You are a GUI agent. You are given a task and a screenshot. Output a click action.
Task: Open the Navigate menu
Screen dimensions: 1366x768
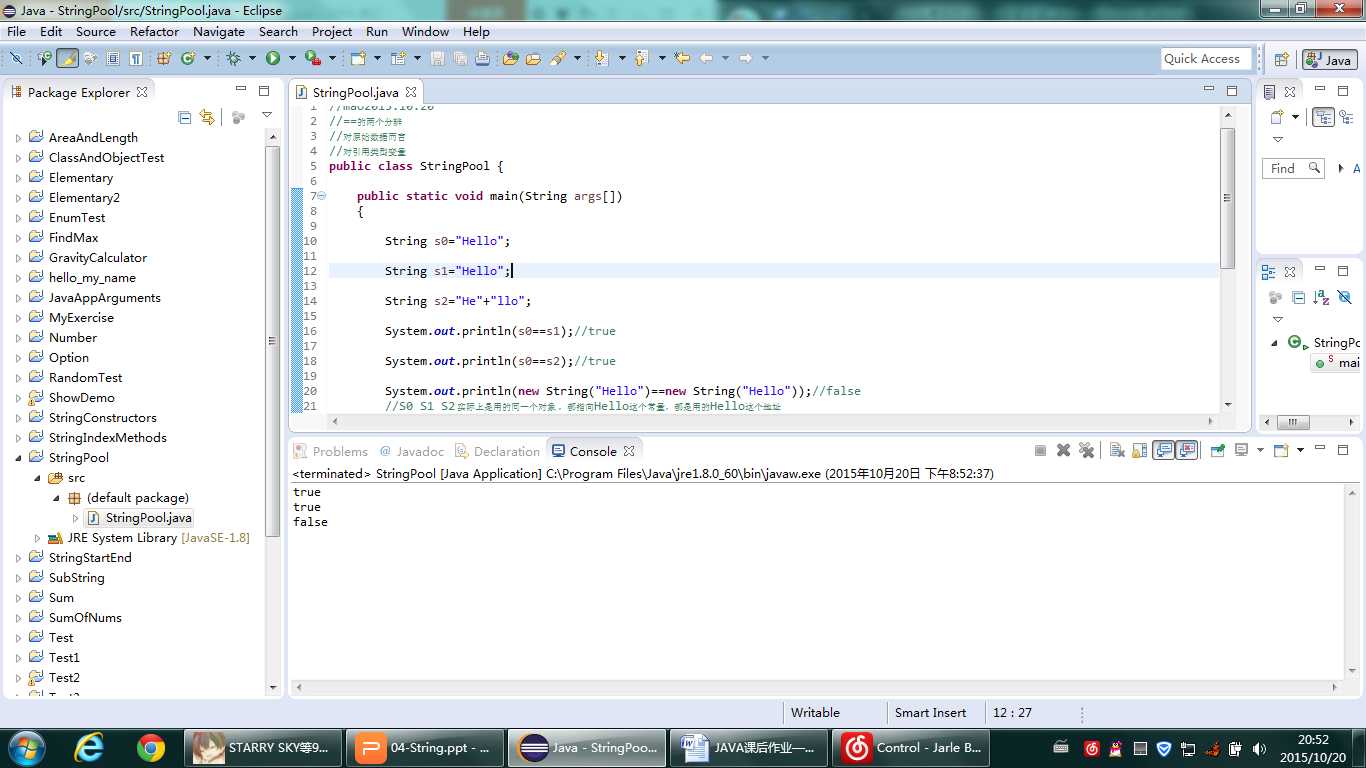coord(219,31)
